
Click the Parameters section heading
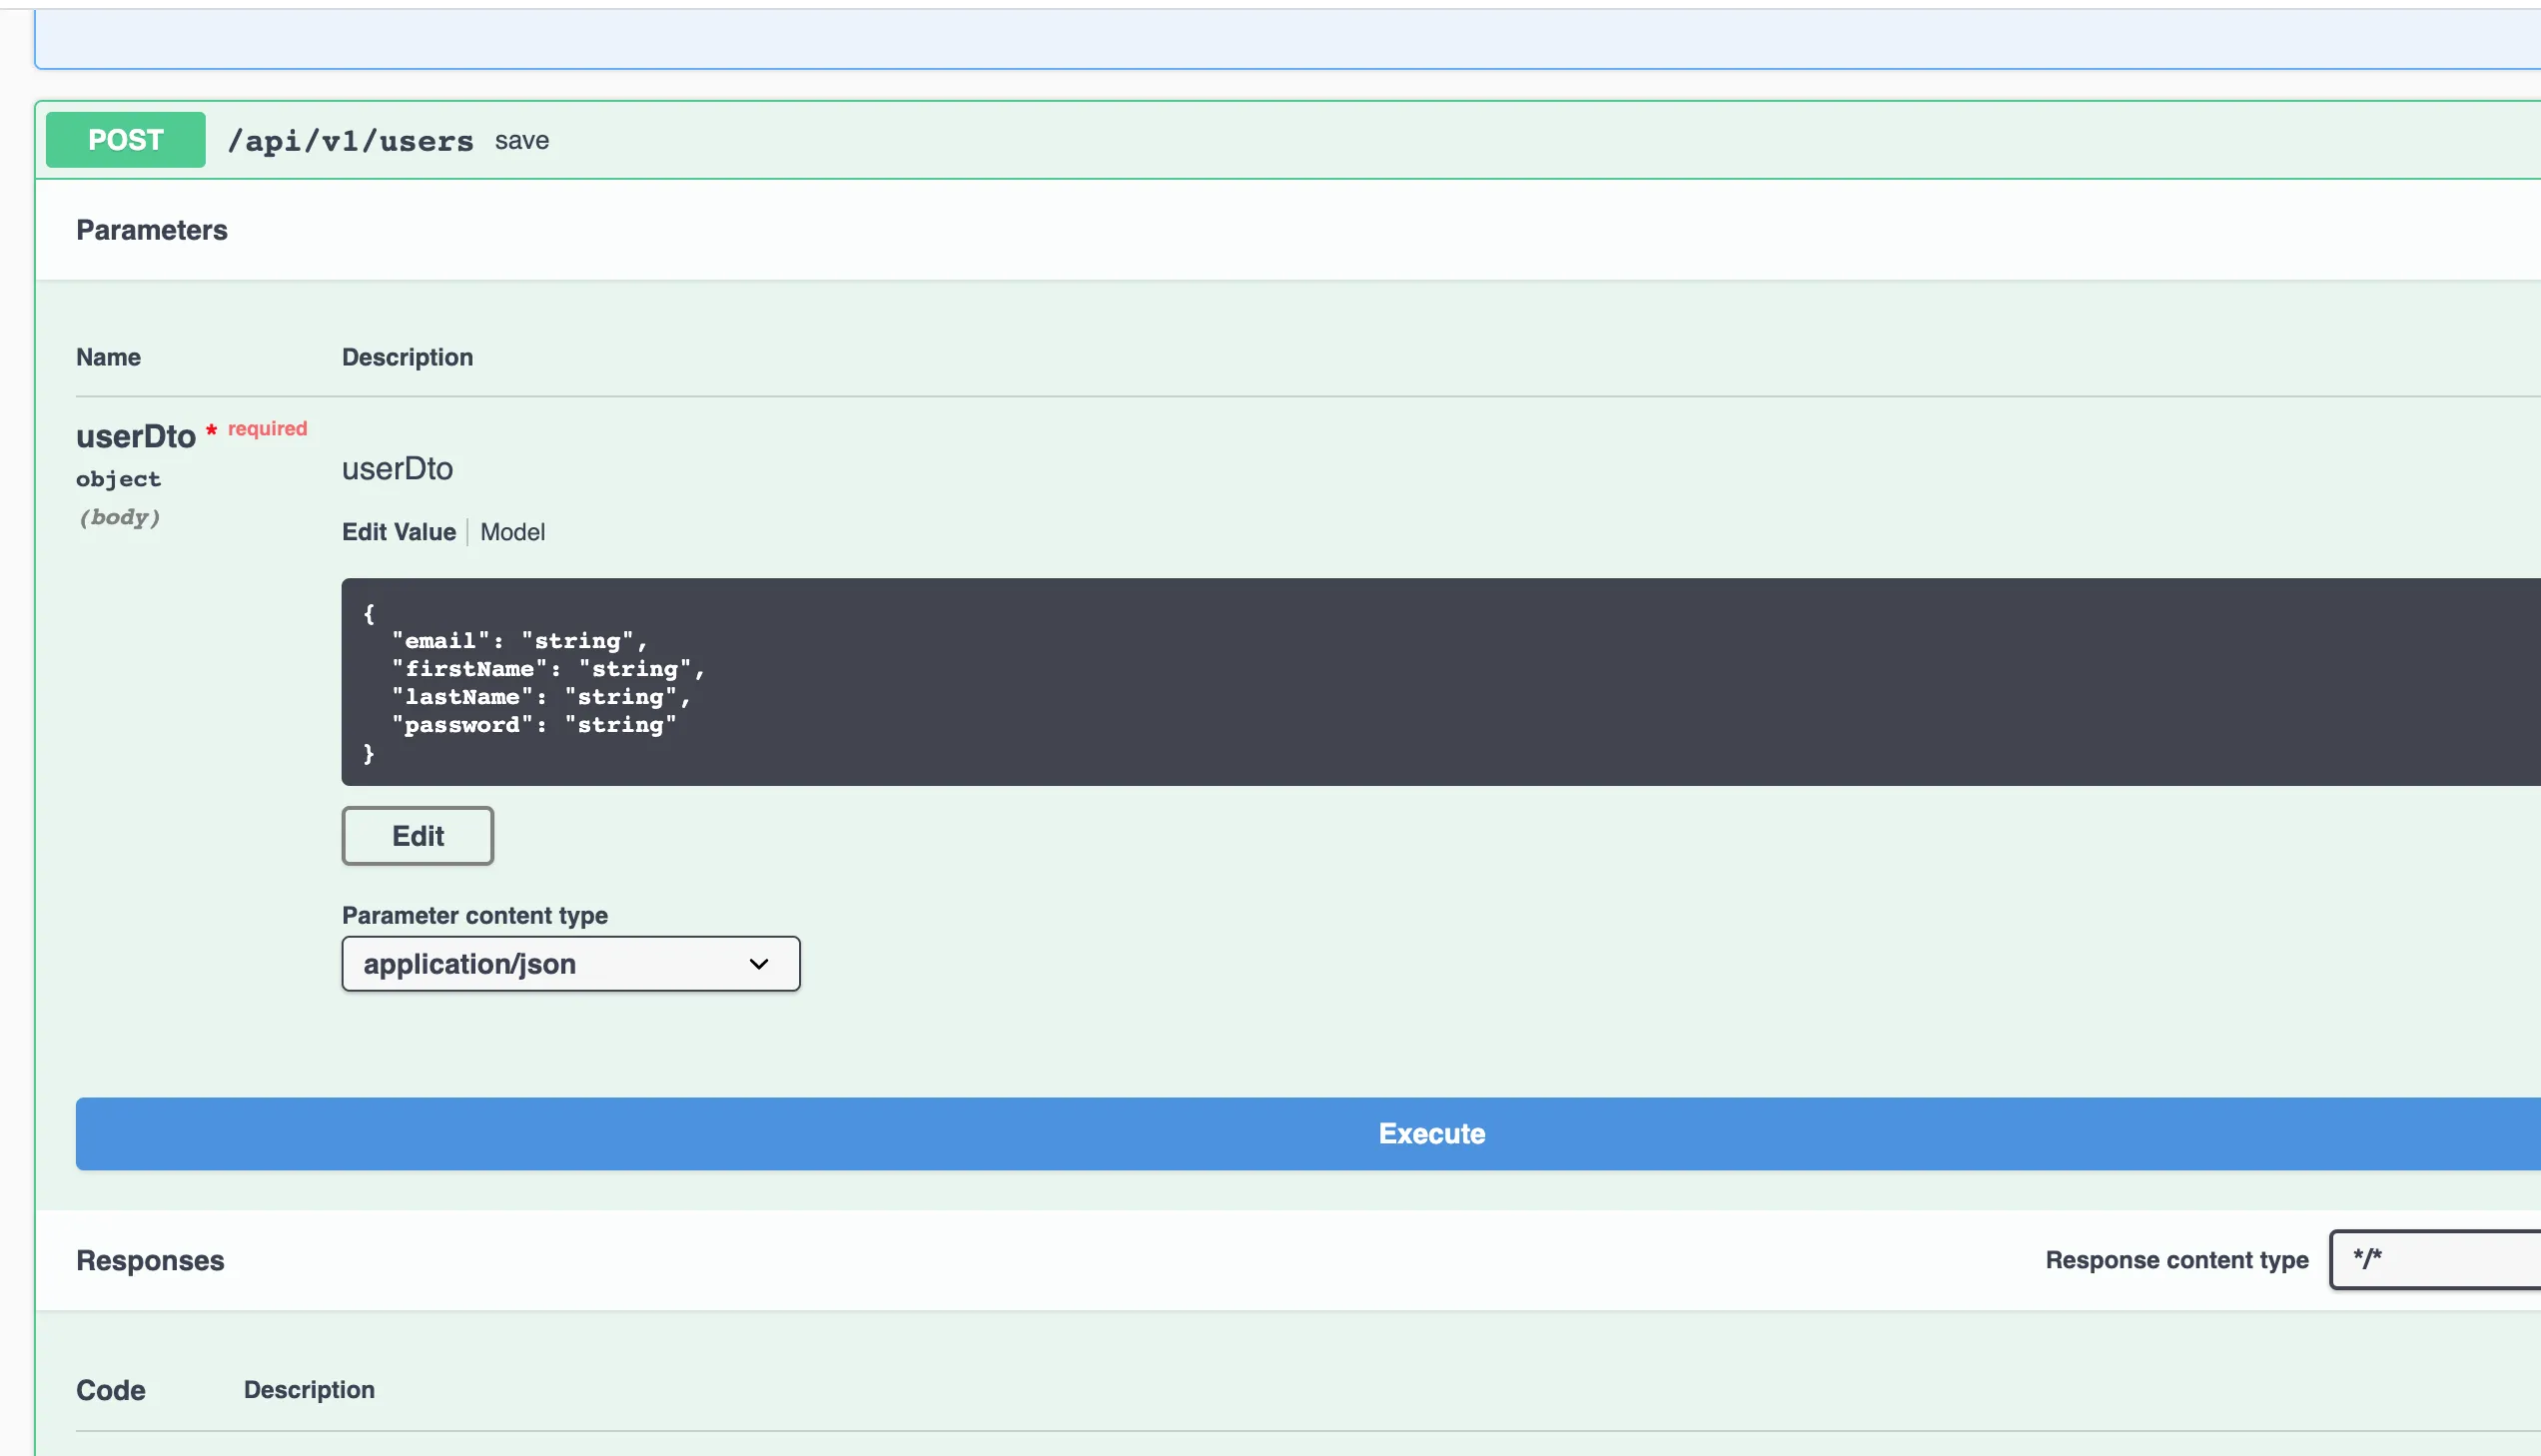pos(152,230)
